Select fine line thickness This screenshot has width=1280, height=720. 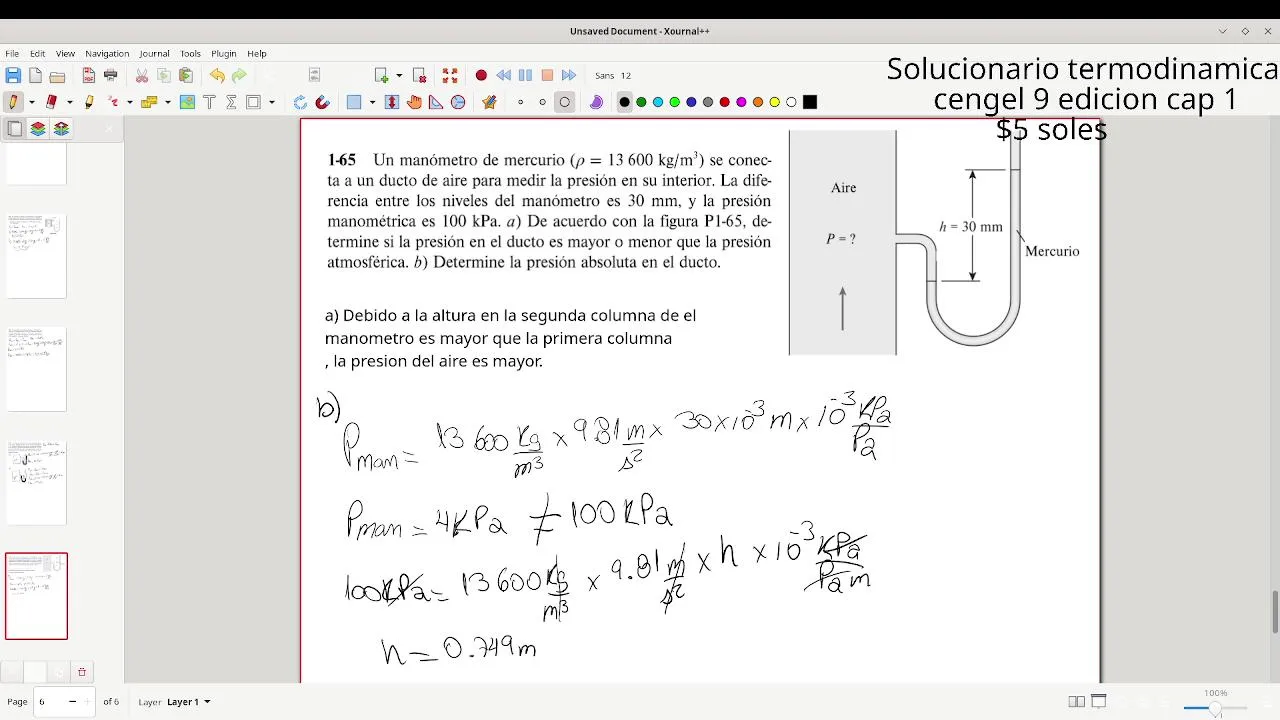(520, 102)
